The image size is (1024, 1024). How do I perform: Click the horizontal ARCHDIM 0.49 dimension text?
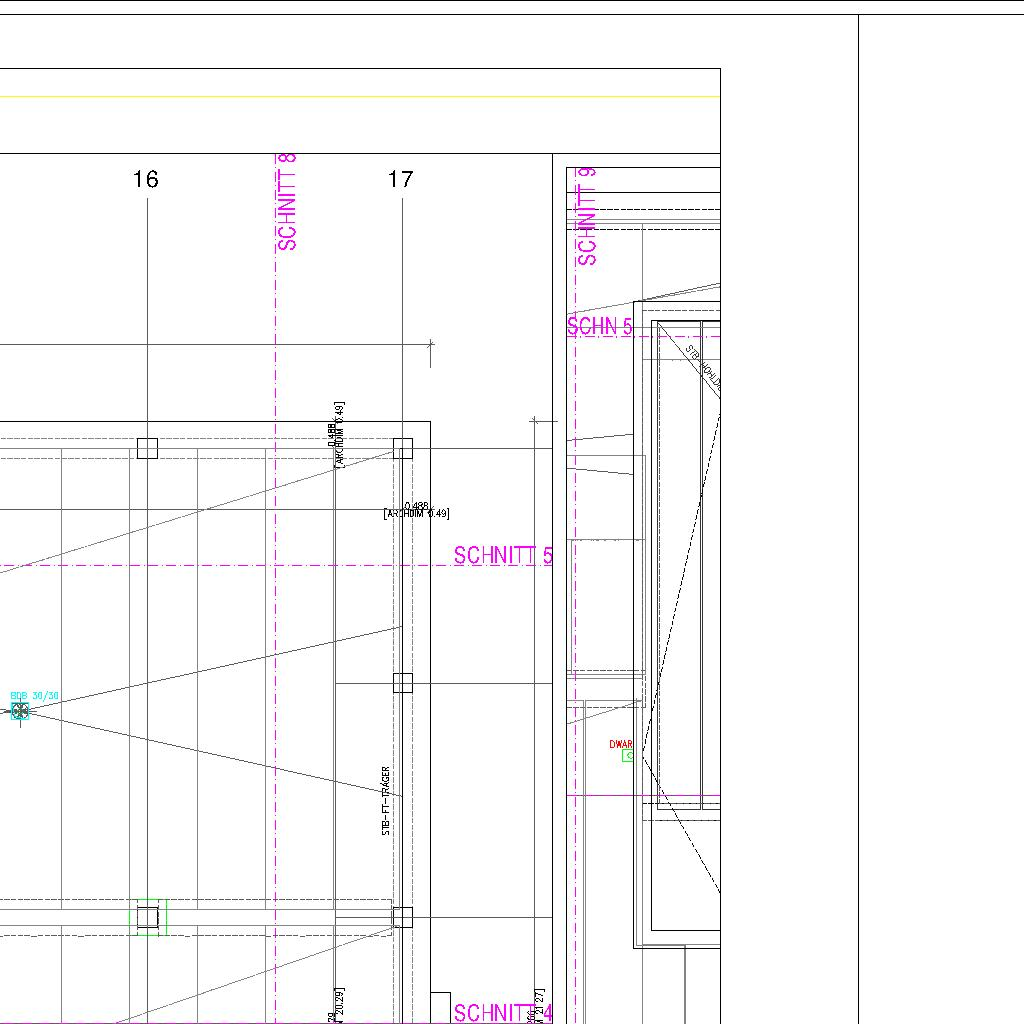tap(416, 511)
